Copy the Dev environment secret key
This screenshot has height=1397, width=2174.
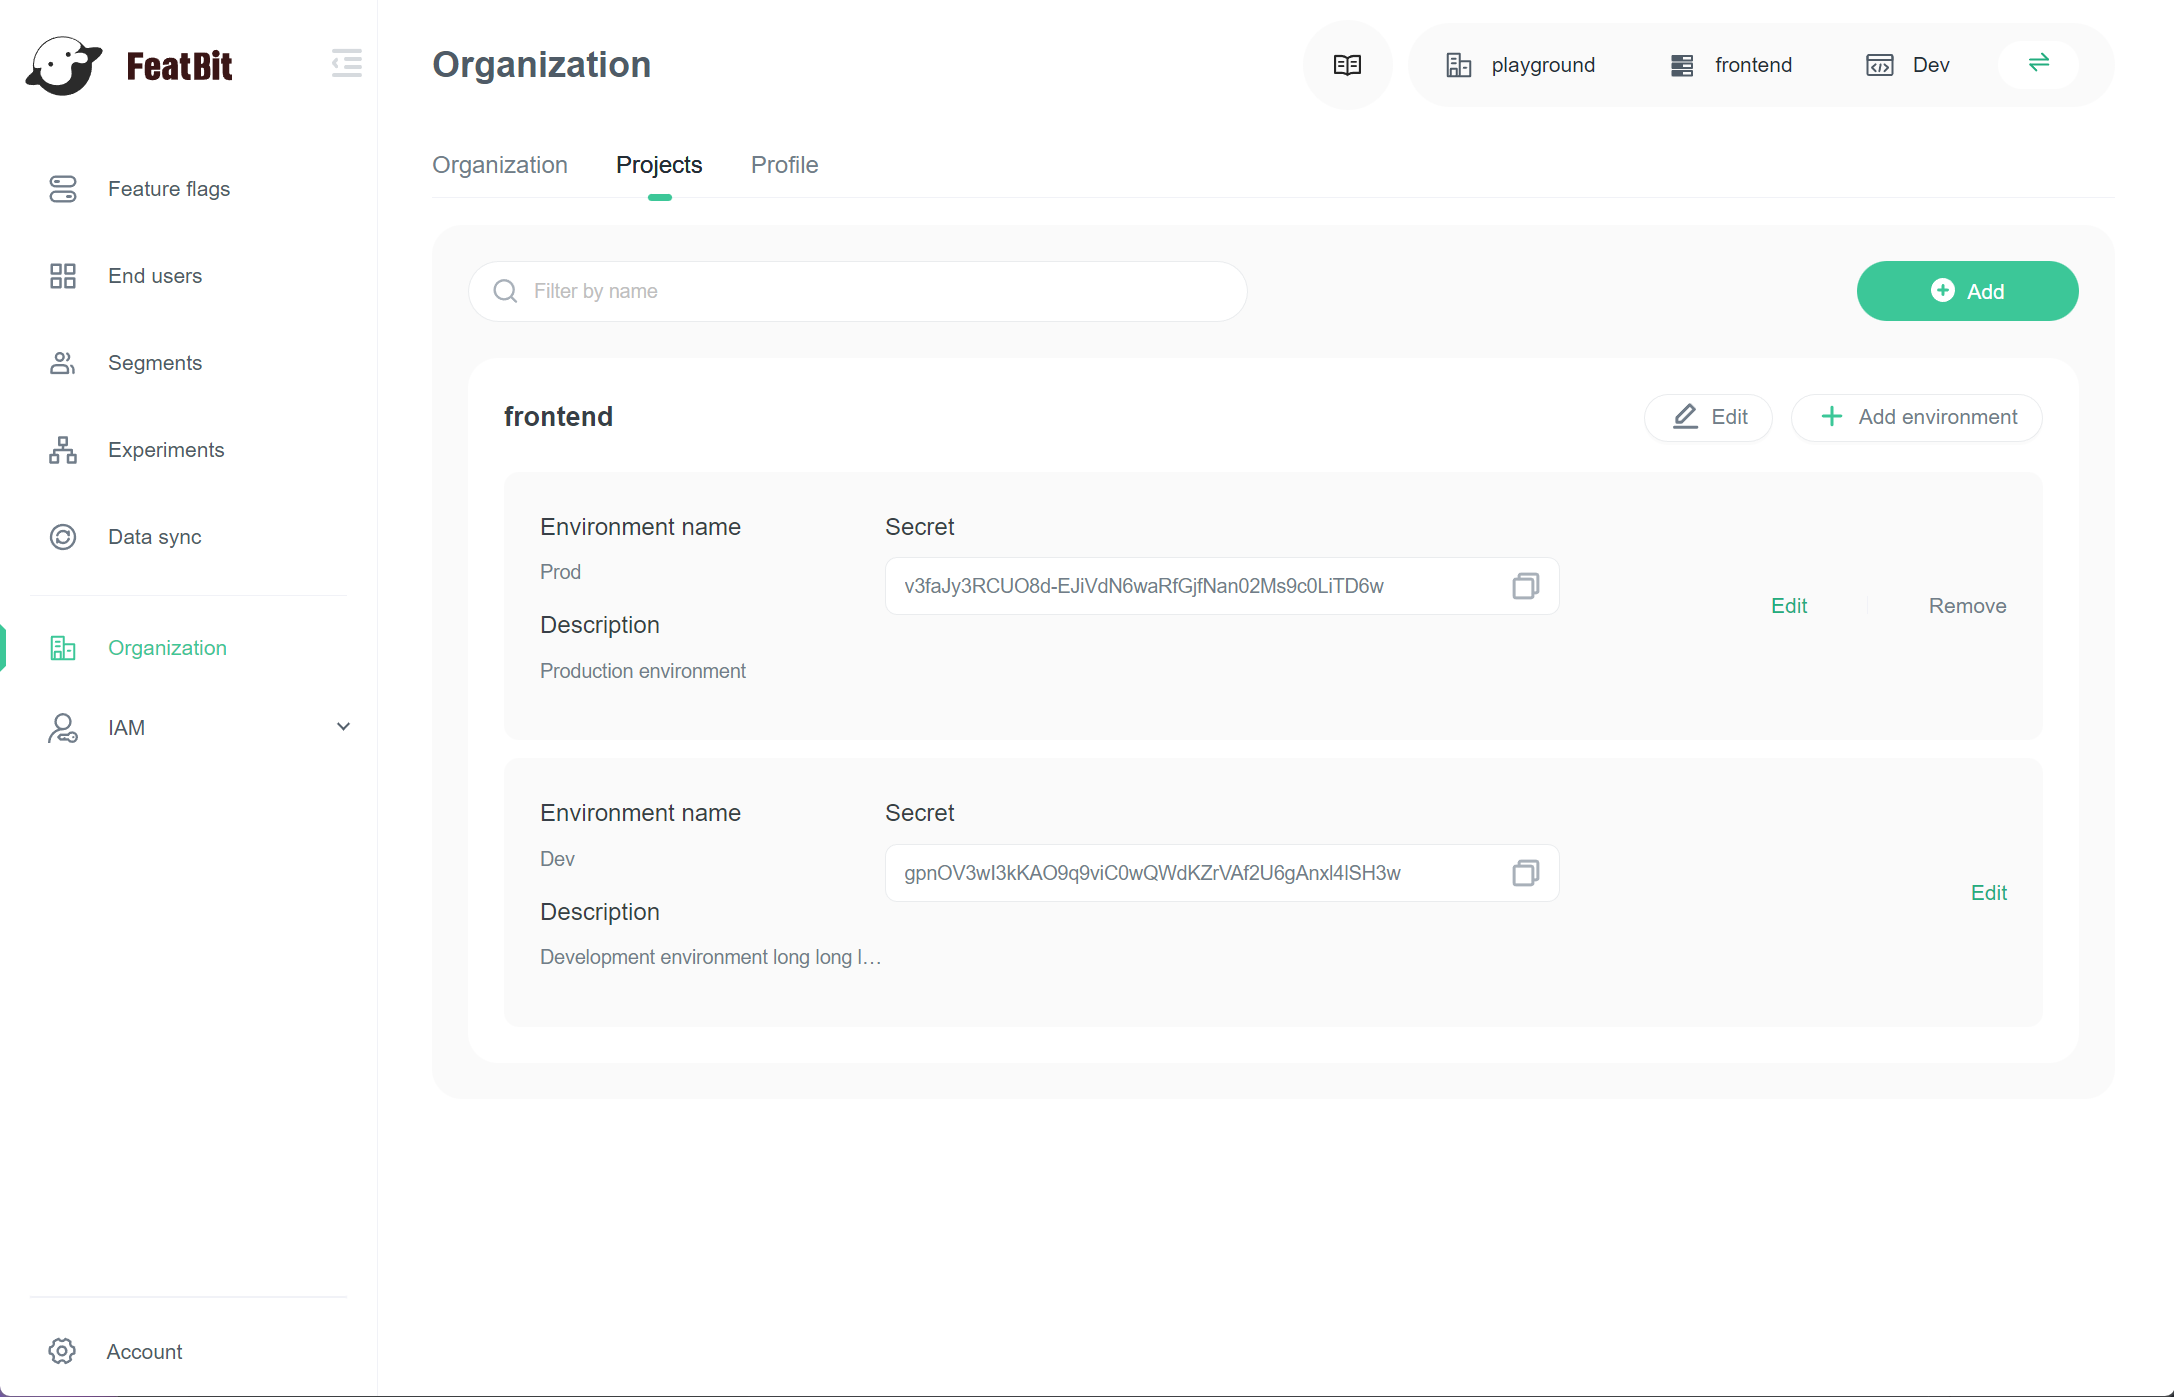pyautogui.click(x=1525, y=873)
